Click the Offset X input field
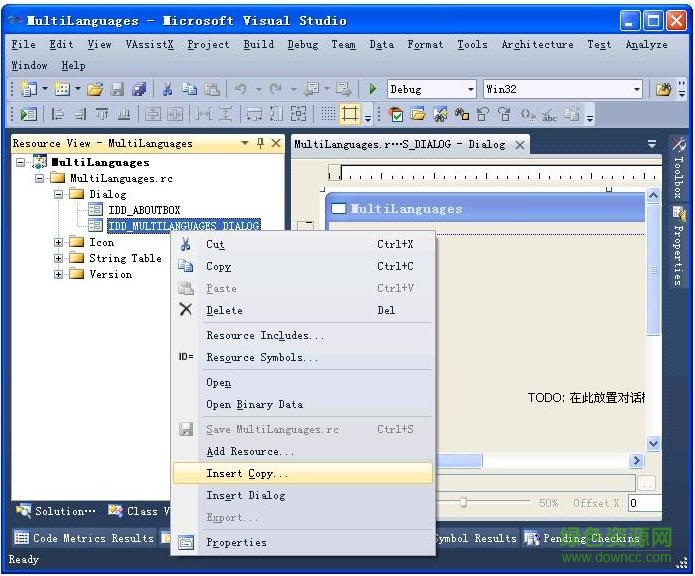 (644, 503)
